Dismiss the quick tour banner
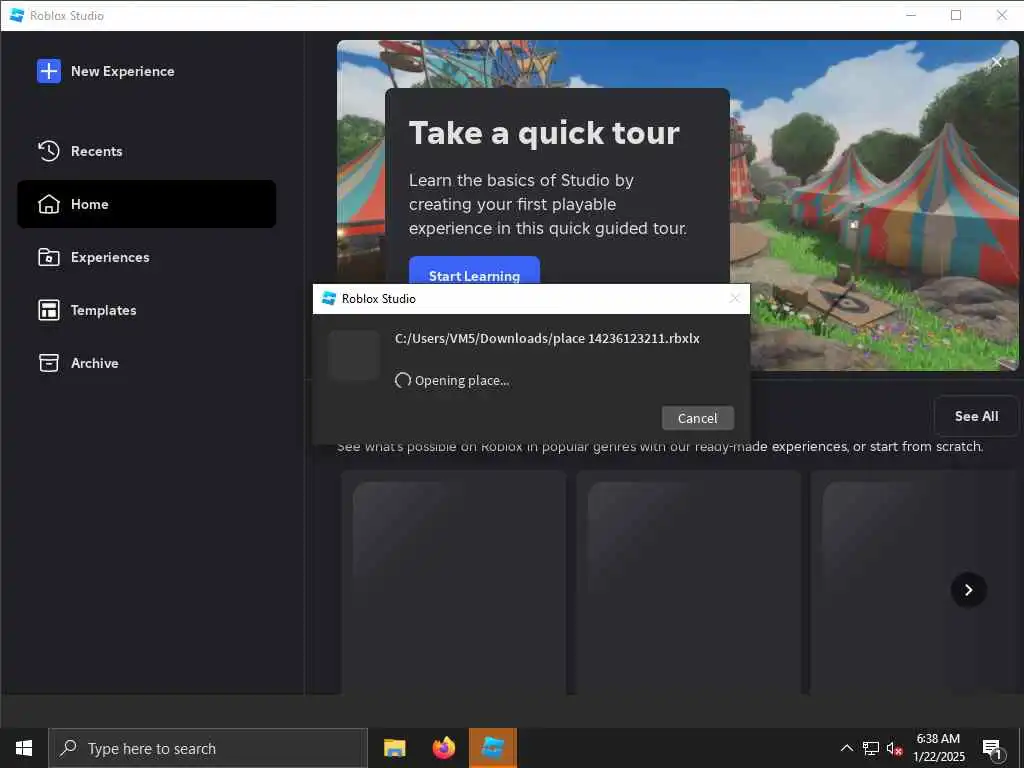The height and width of the screenshot is (768, 1024). pyautogui.click(x=997, y=62)
